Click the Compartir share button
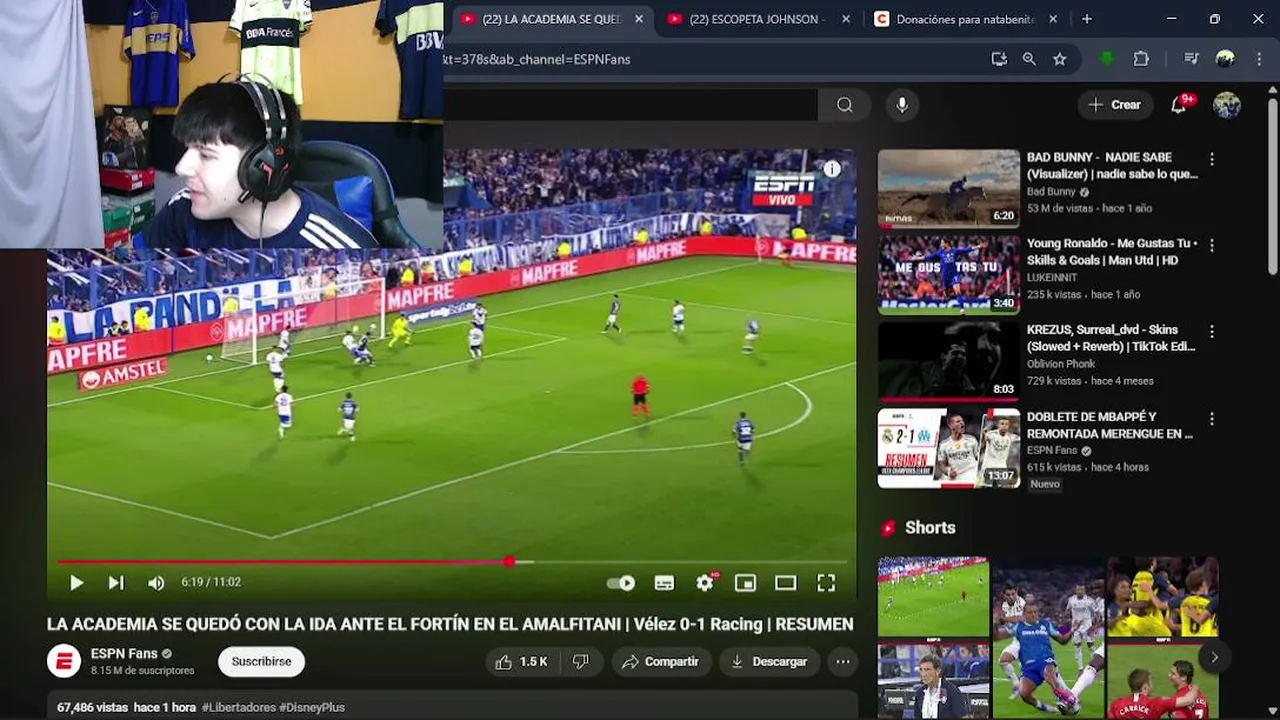This screenshot has height=720, width=1280. pos(660,662)
